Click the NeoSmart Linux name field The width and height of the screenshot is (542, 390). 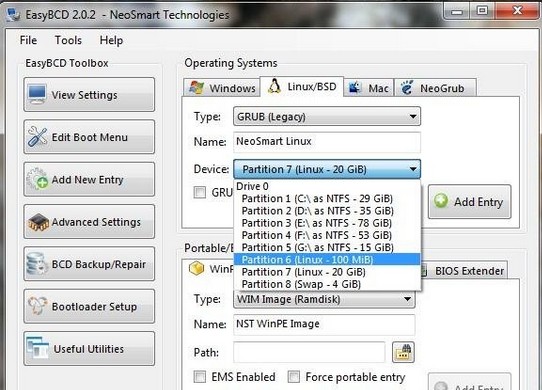click(x=327, y=141)
